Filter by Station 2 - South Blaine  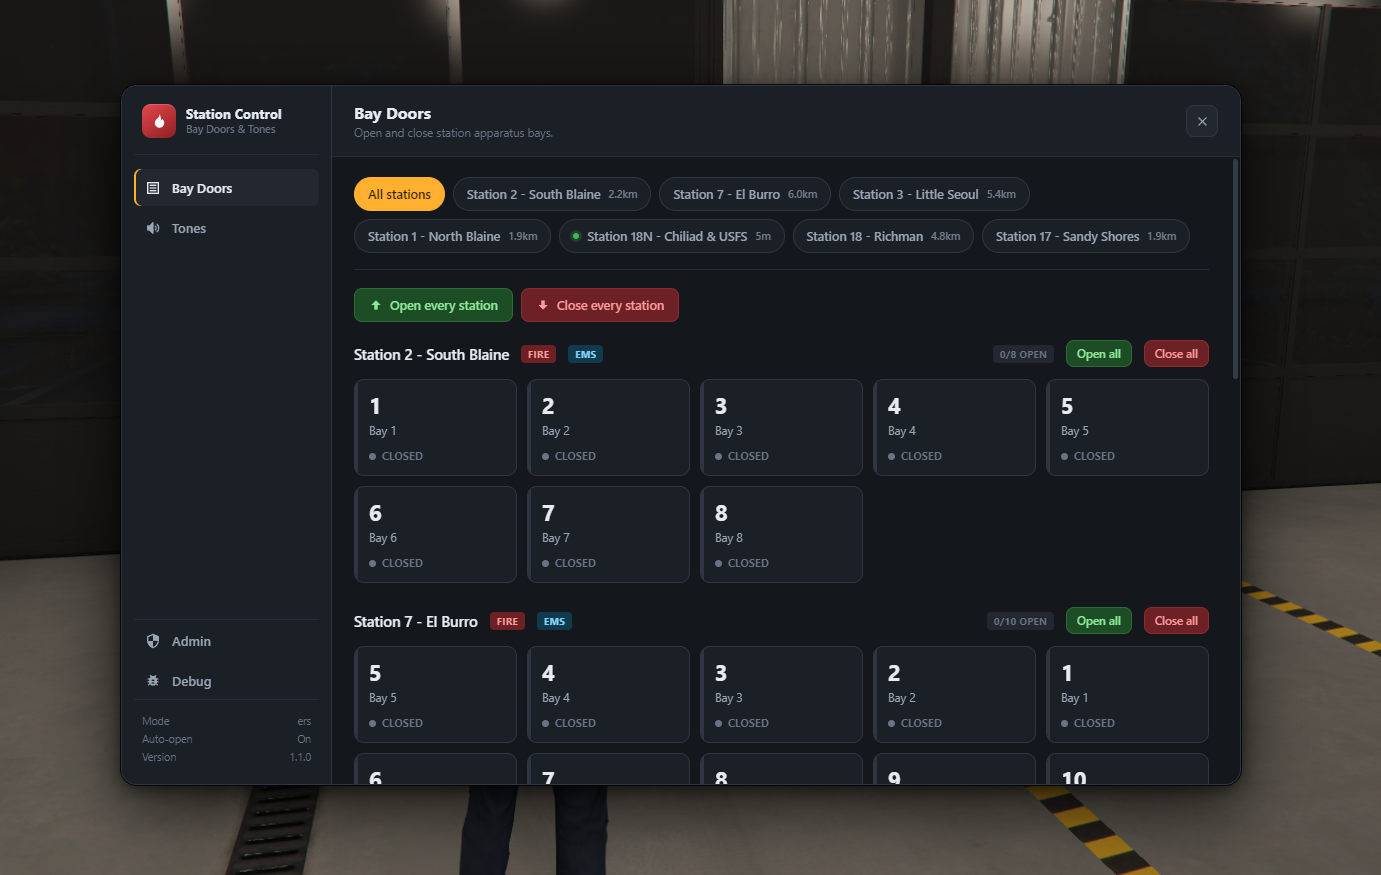[552, 194]
